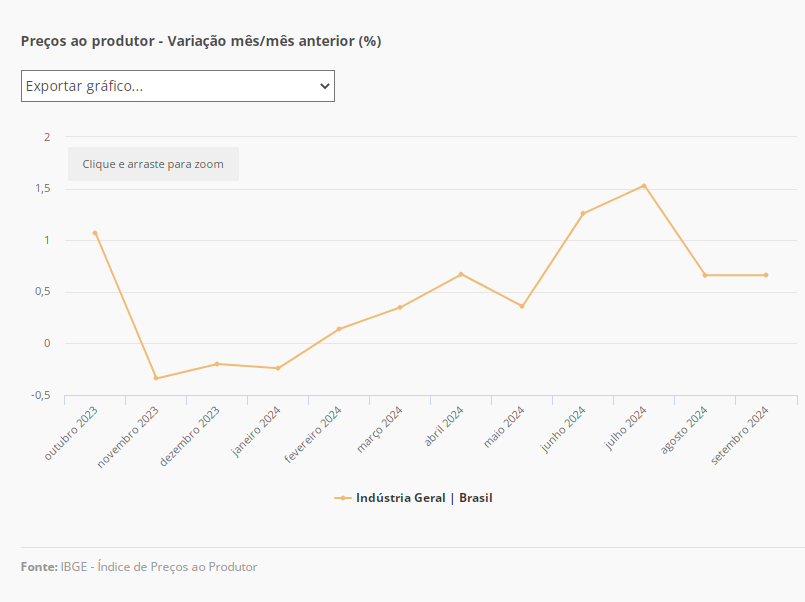
Task: Pick the janeiro 2024 data point
Action: 278,368
